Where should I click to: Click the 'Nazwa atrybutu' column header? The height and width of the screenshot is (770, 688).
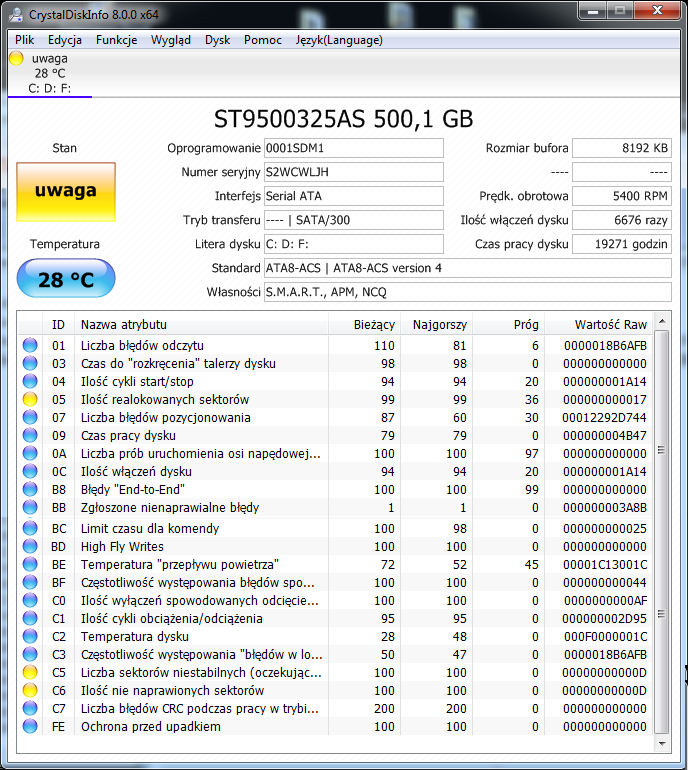coord(201,325)
